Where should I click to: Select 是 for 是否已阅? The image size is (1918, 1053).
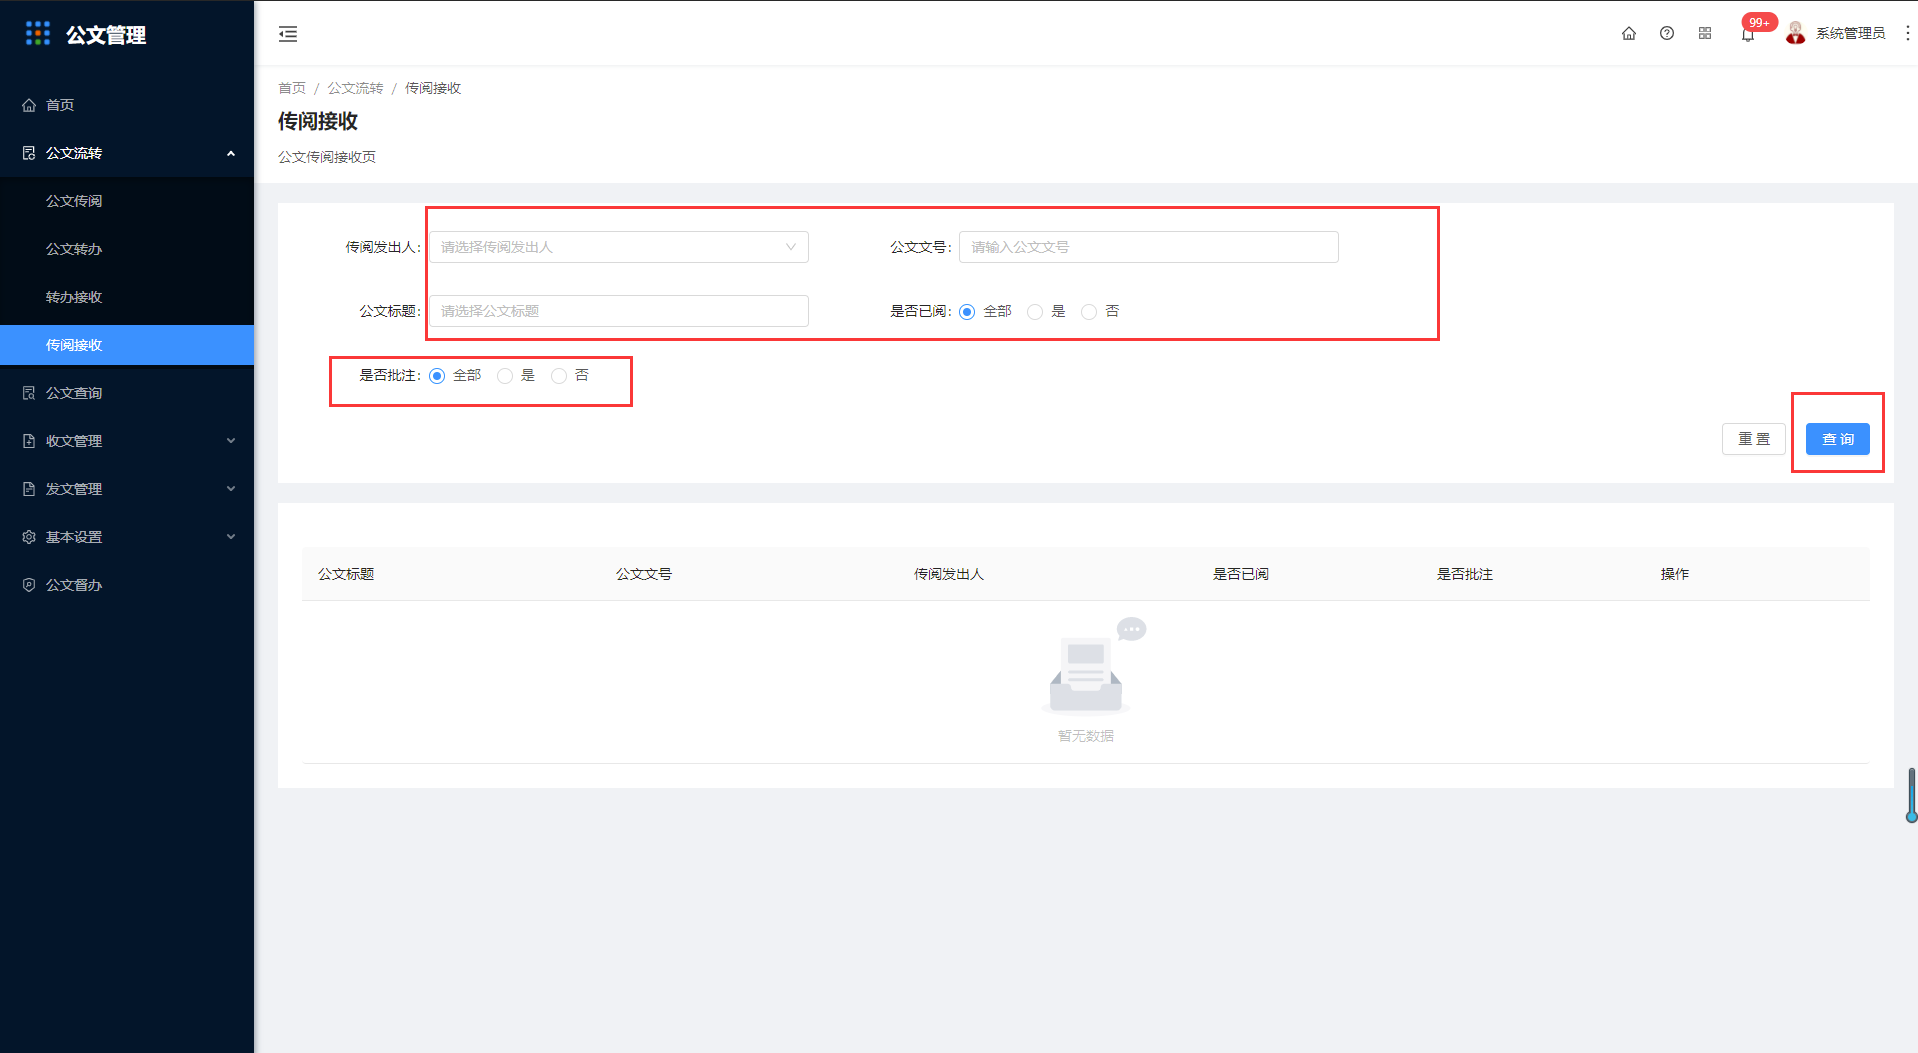point(1035,312)
